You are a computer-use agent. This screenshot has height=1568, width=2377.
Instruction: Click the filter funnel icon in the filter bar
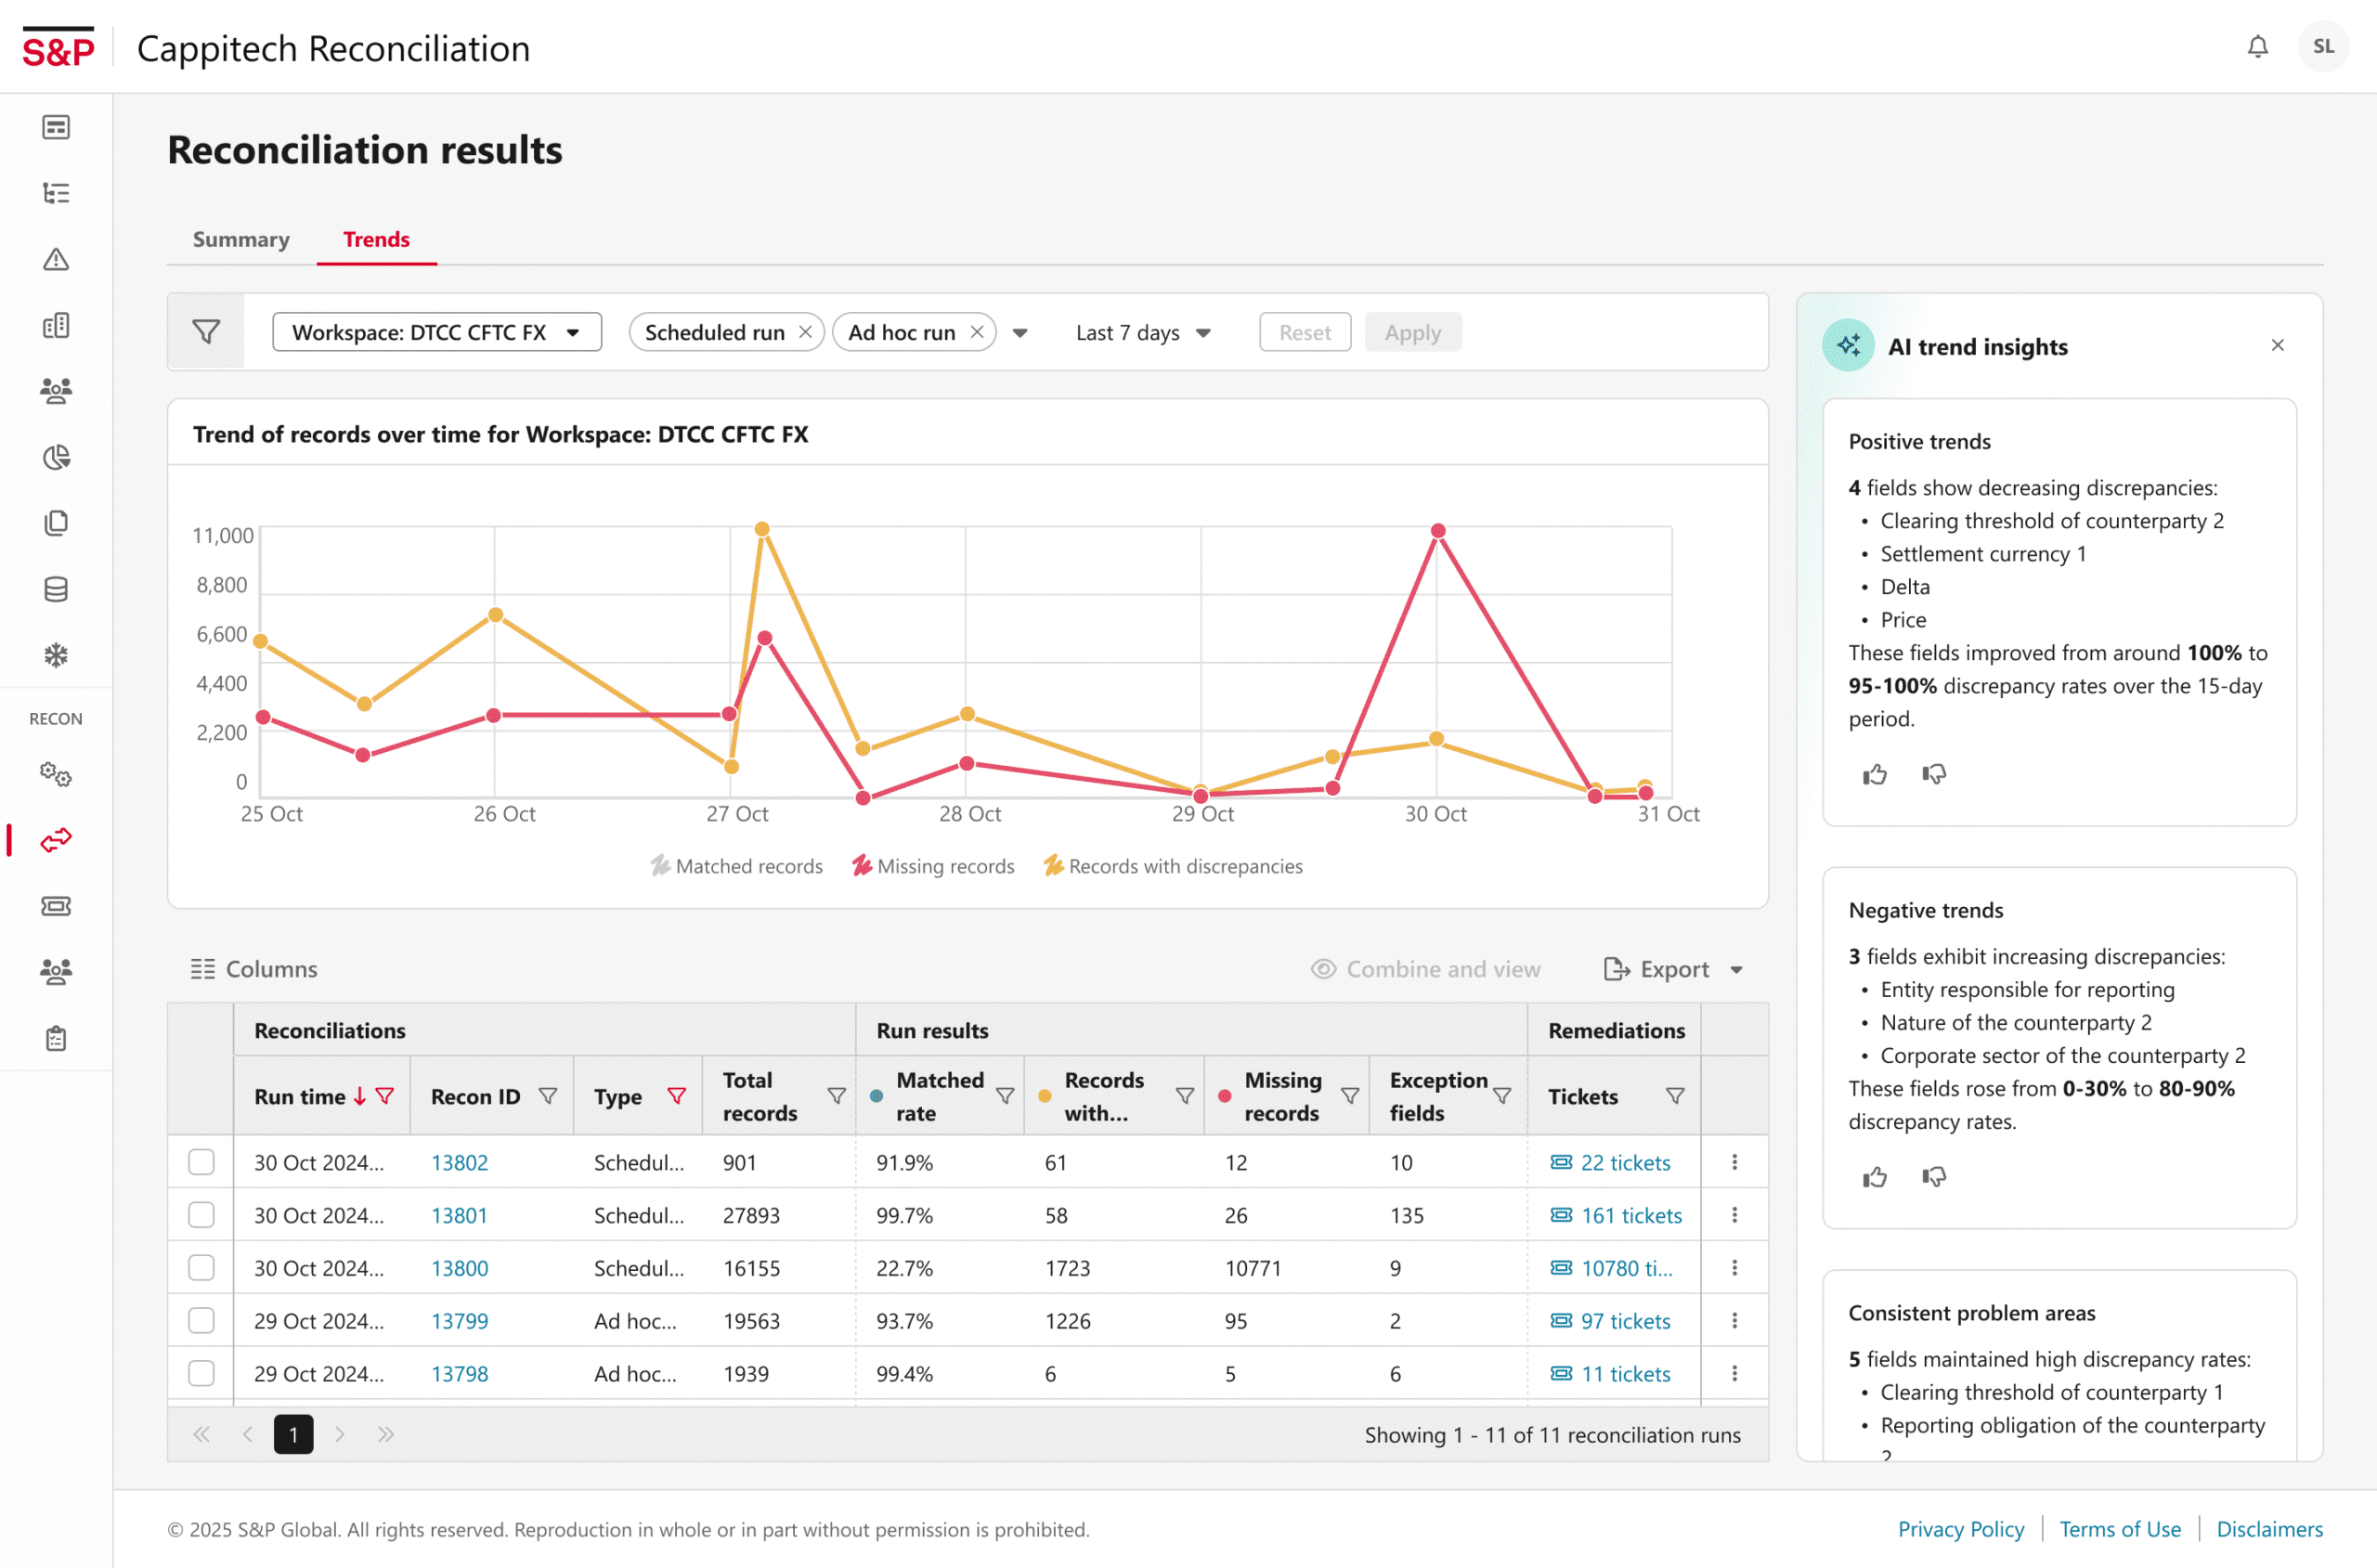tap(206, 332)
